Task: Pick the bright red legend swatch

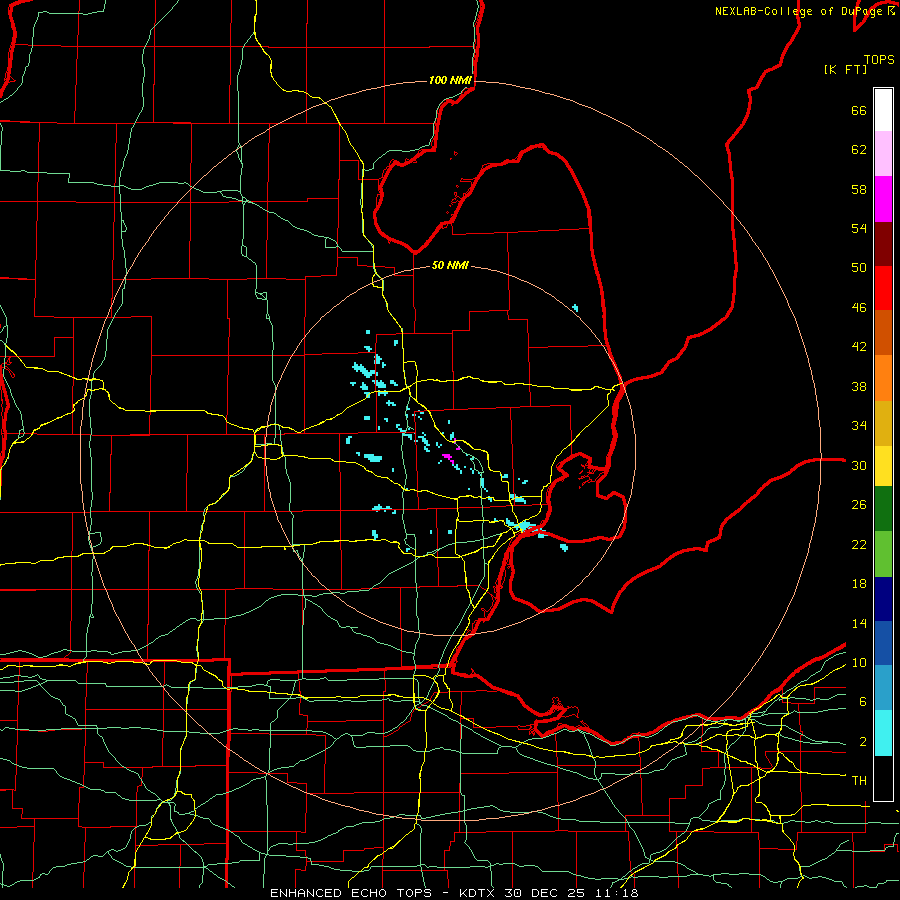Action: (883, 288)
